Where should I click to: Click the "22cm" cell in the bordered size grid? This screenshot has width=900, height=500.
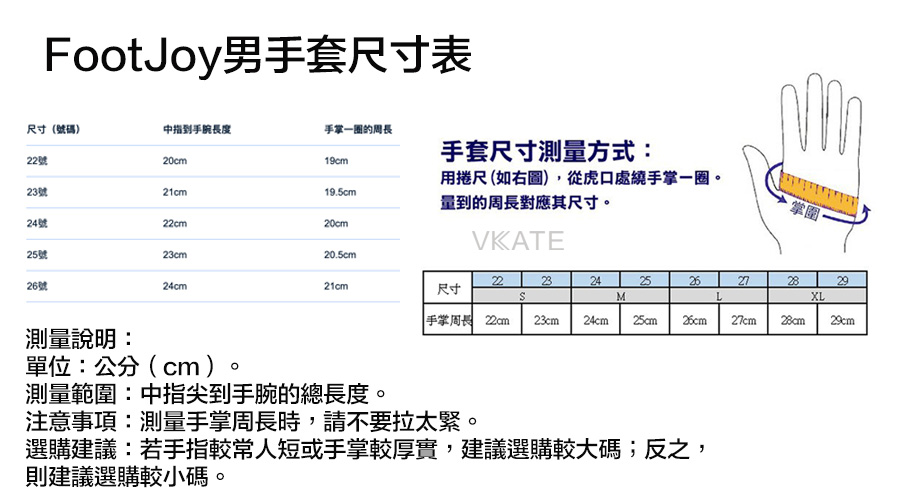pos(497,320)
